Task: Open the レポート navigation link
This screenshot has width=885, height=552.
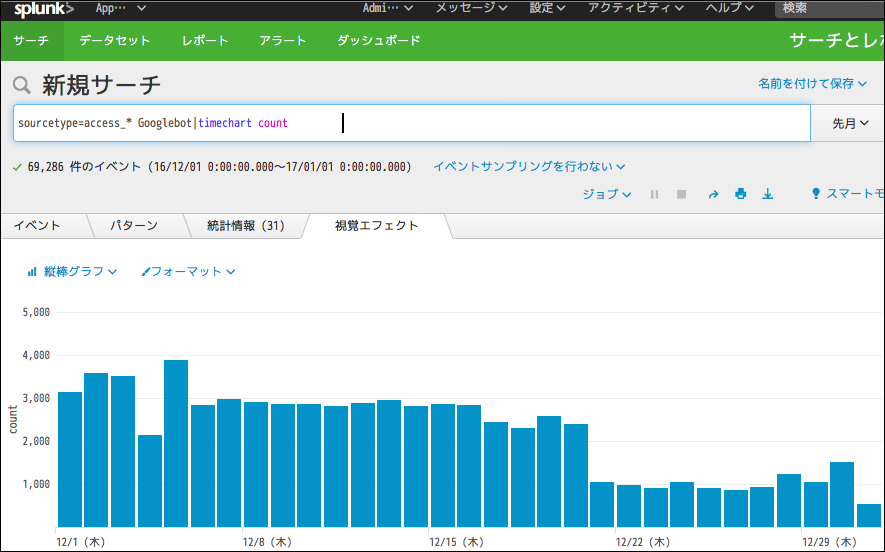Action: point(205,41)
